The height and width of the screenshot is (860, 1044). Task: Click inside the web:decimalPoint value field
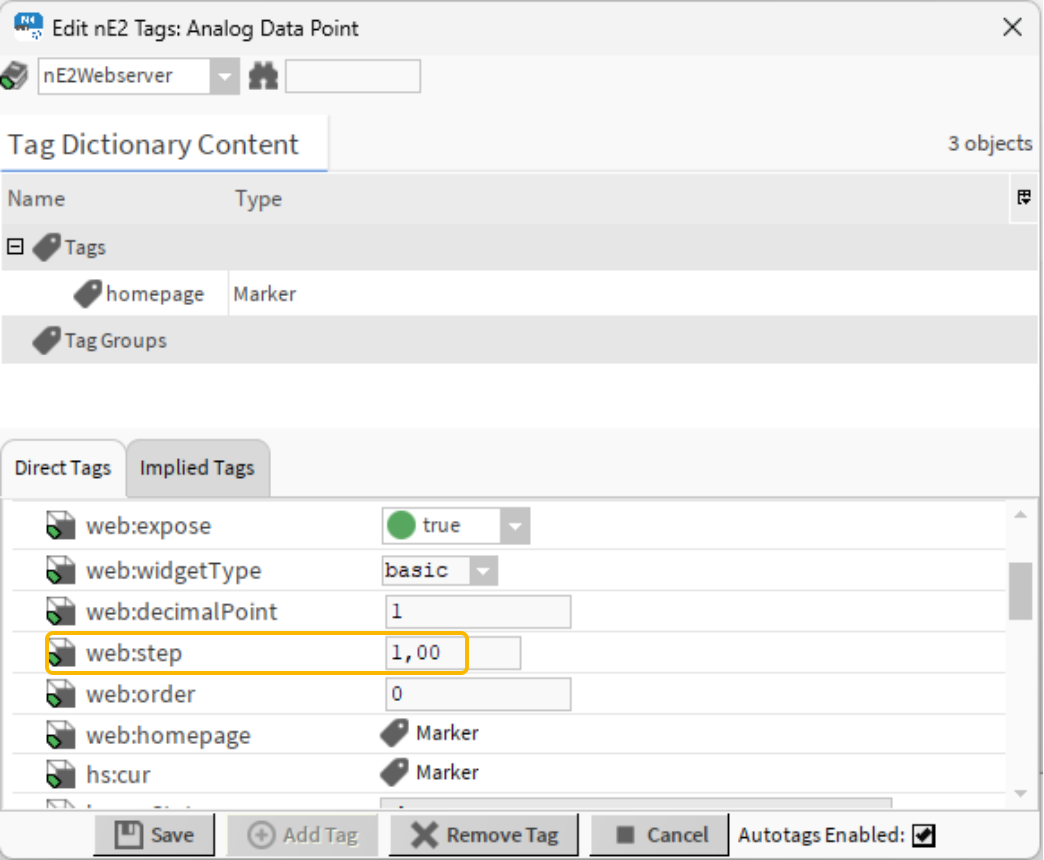tap(477, 611)
